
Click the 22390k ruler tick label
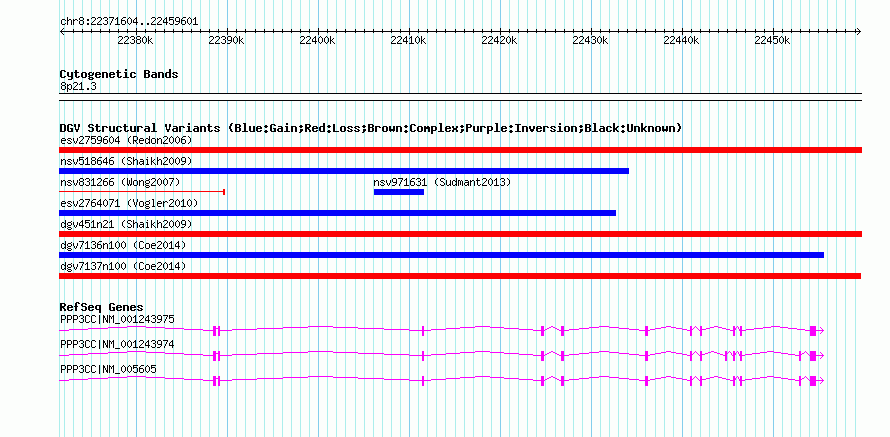point(226,40)
